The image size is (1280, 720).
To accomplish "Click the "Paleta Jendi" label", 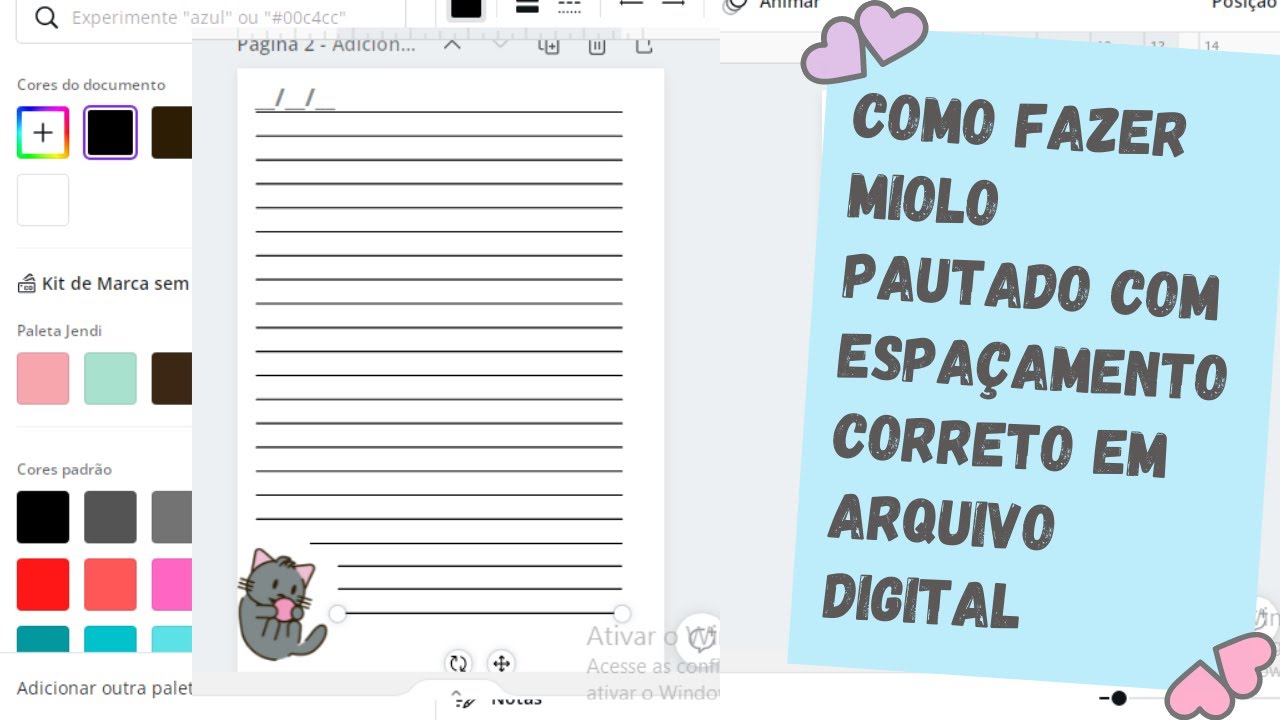I will coord(59,331).
